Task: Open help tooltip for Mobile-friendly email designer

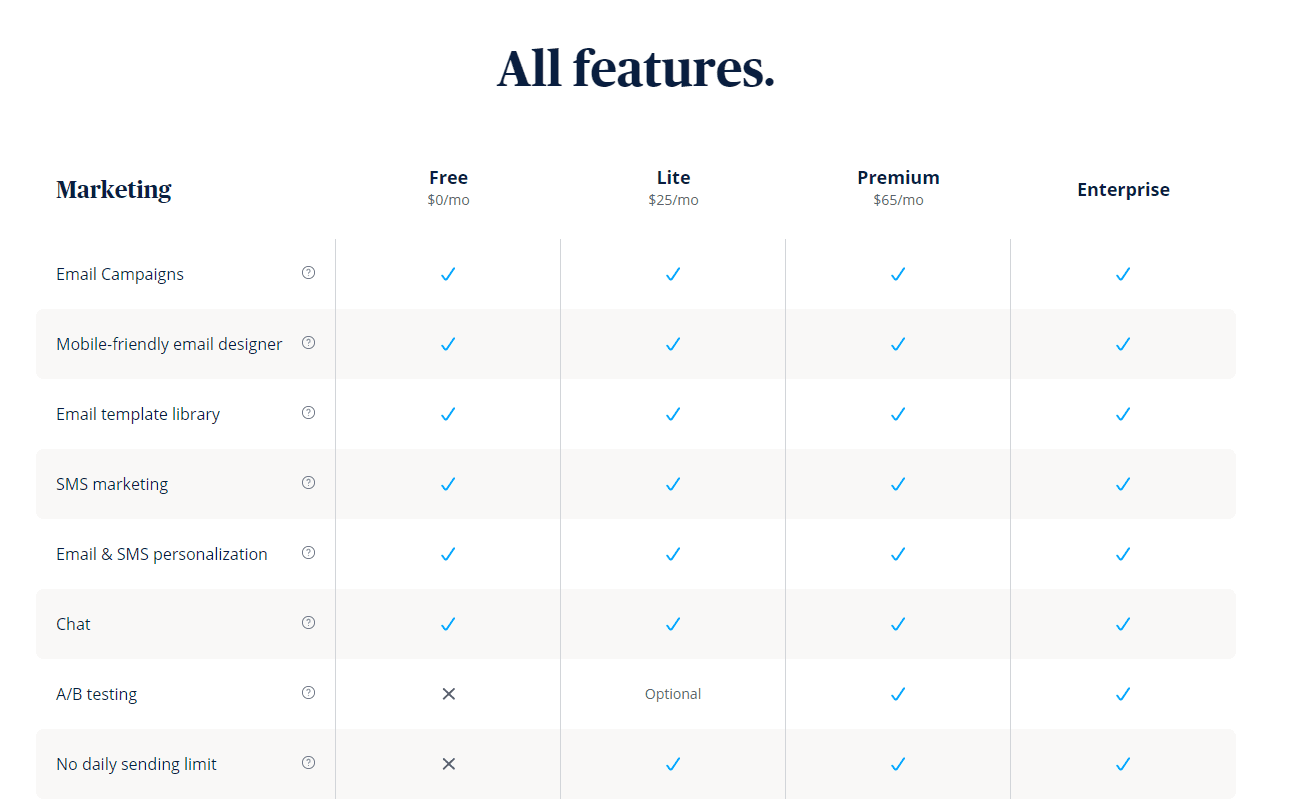Action: 308,343
